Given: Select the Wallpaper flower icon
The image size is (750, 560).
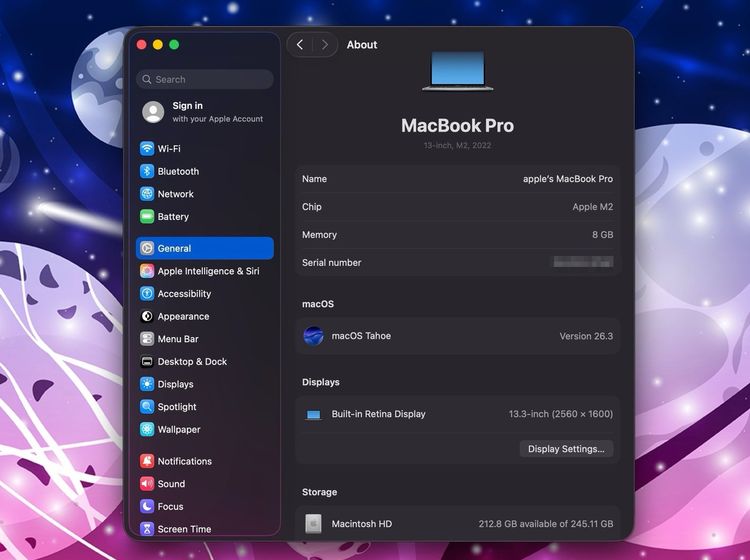Looking at the screenshot, I should tap(147, 429).
